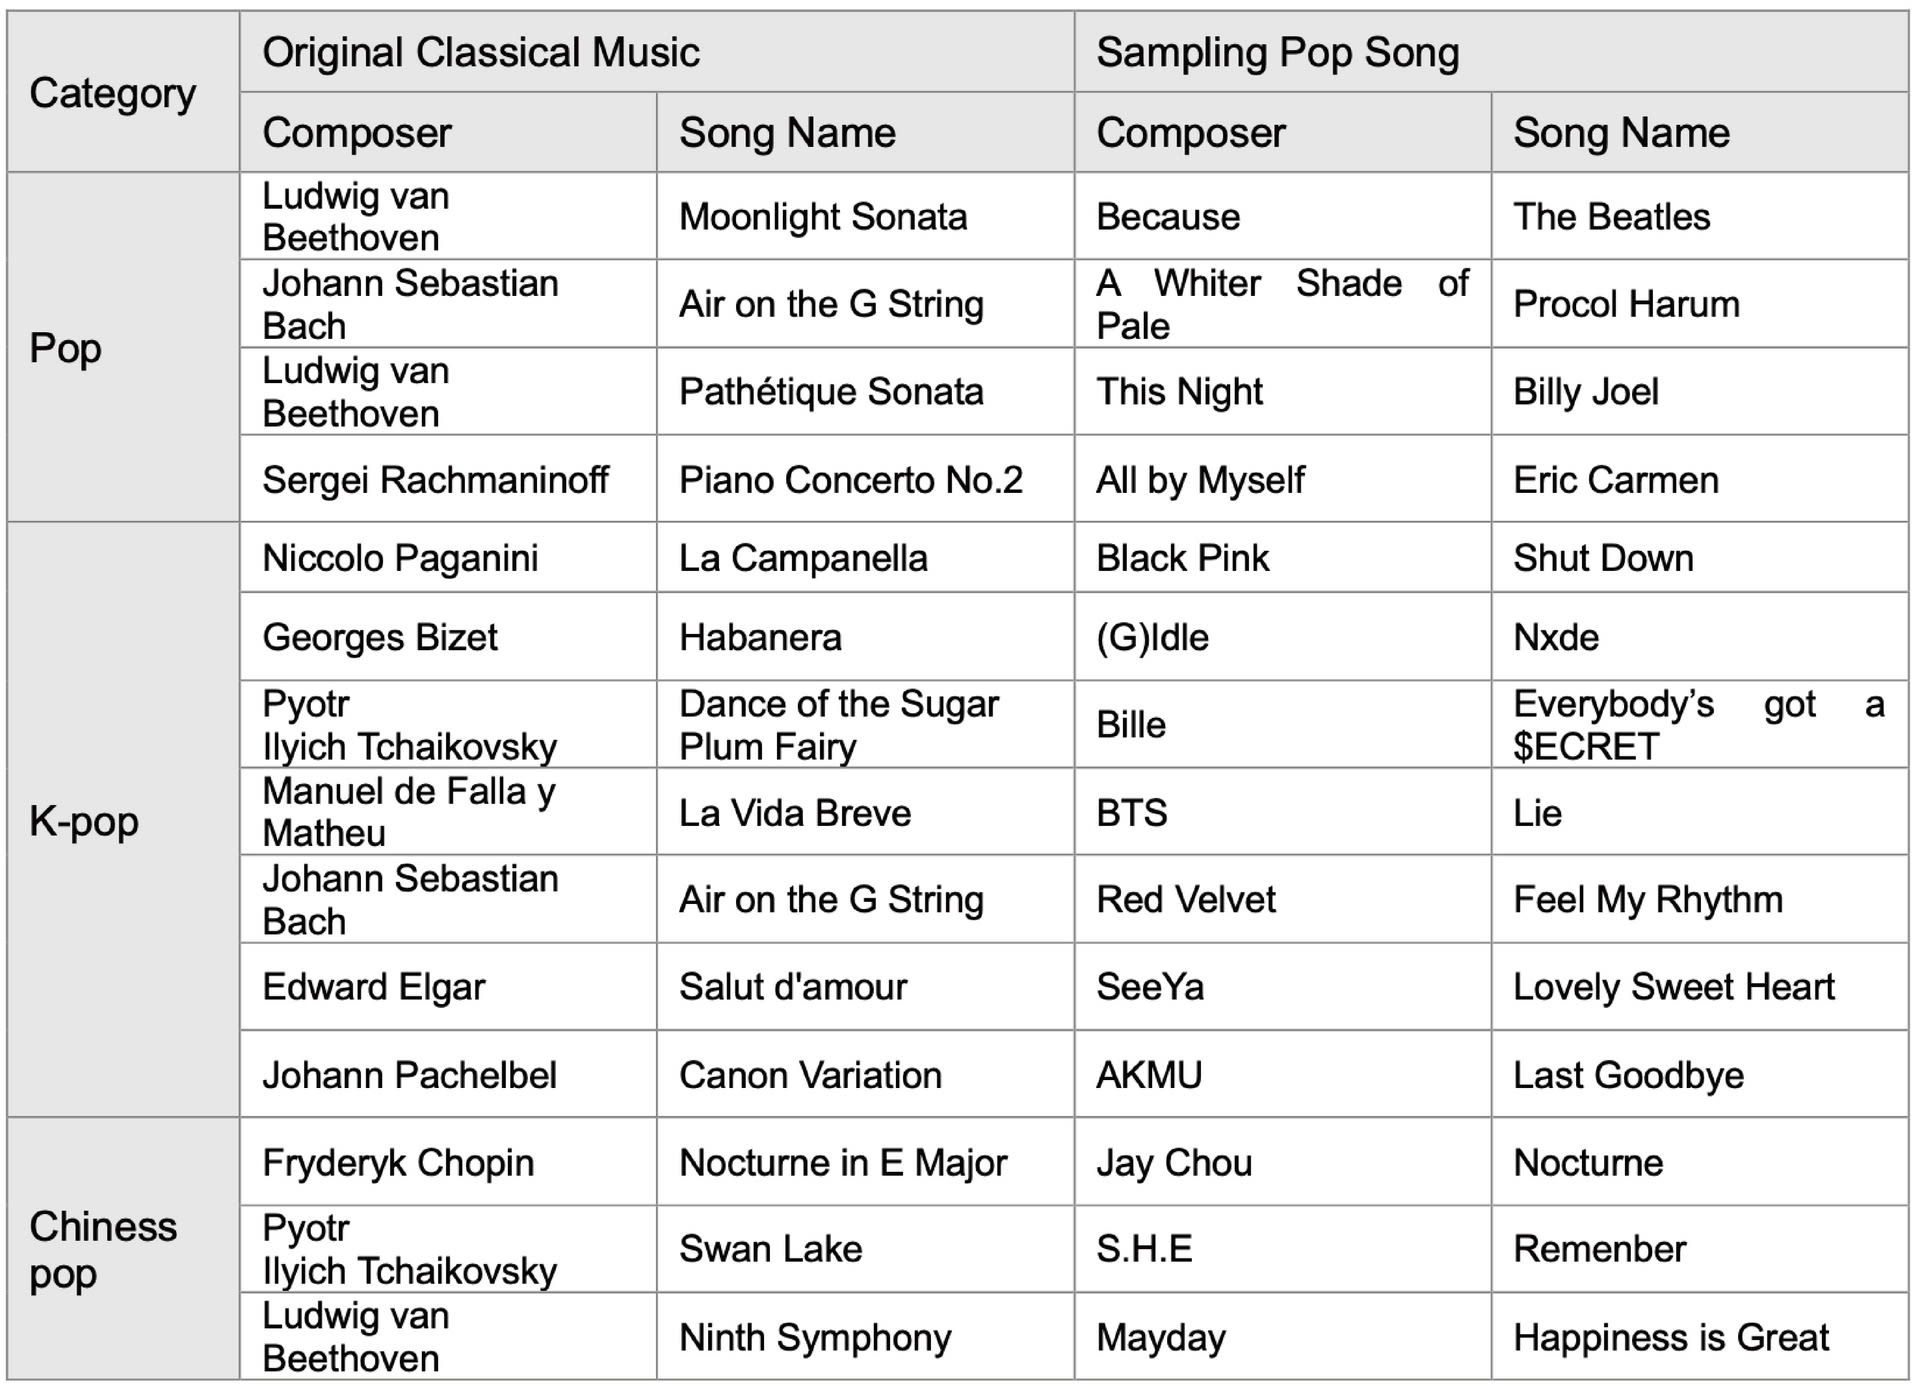1920x1391 pixels.
Task: Click the Salut d'amour cell
Action: pyautogui.click(x=865, y=987)
